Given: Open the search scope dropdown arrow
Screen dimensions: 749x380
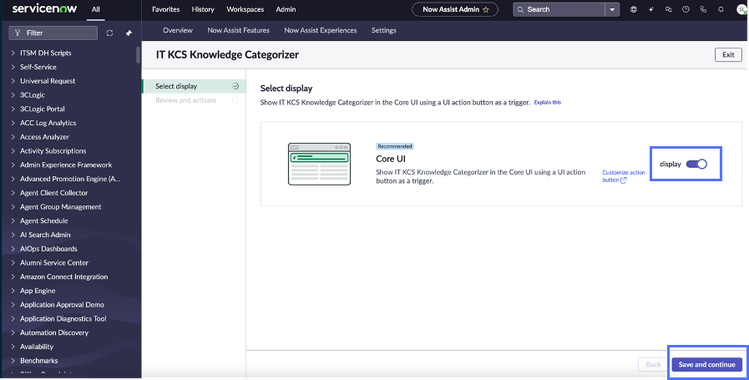Looking at the screenshot, I should [x=612, y=10].
